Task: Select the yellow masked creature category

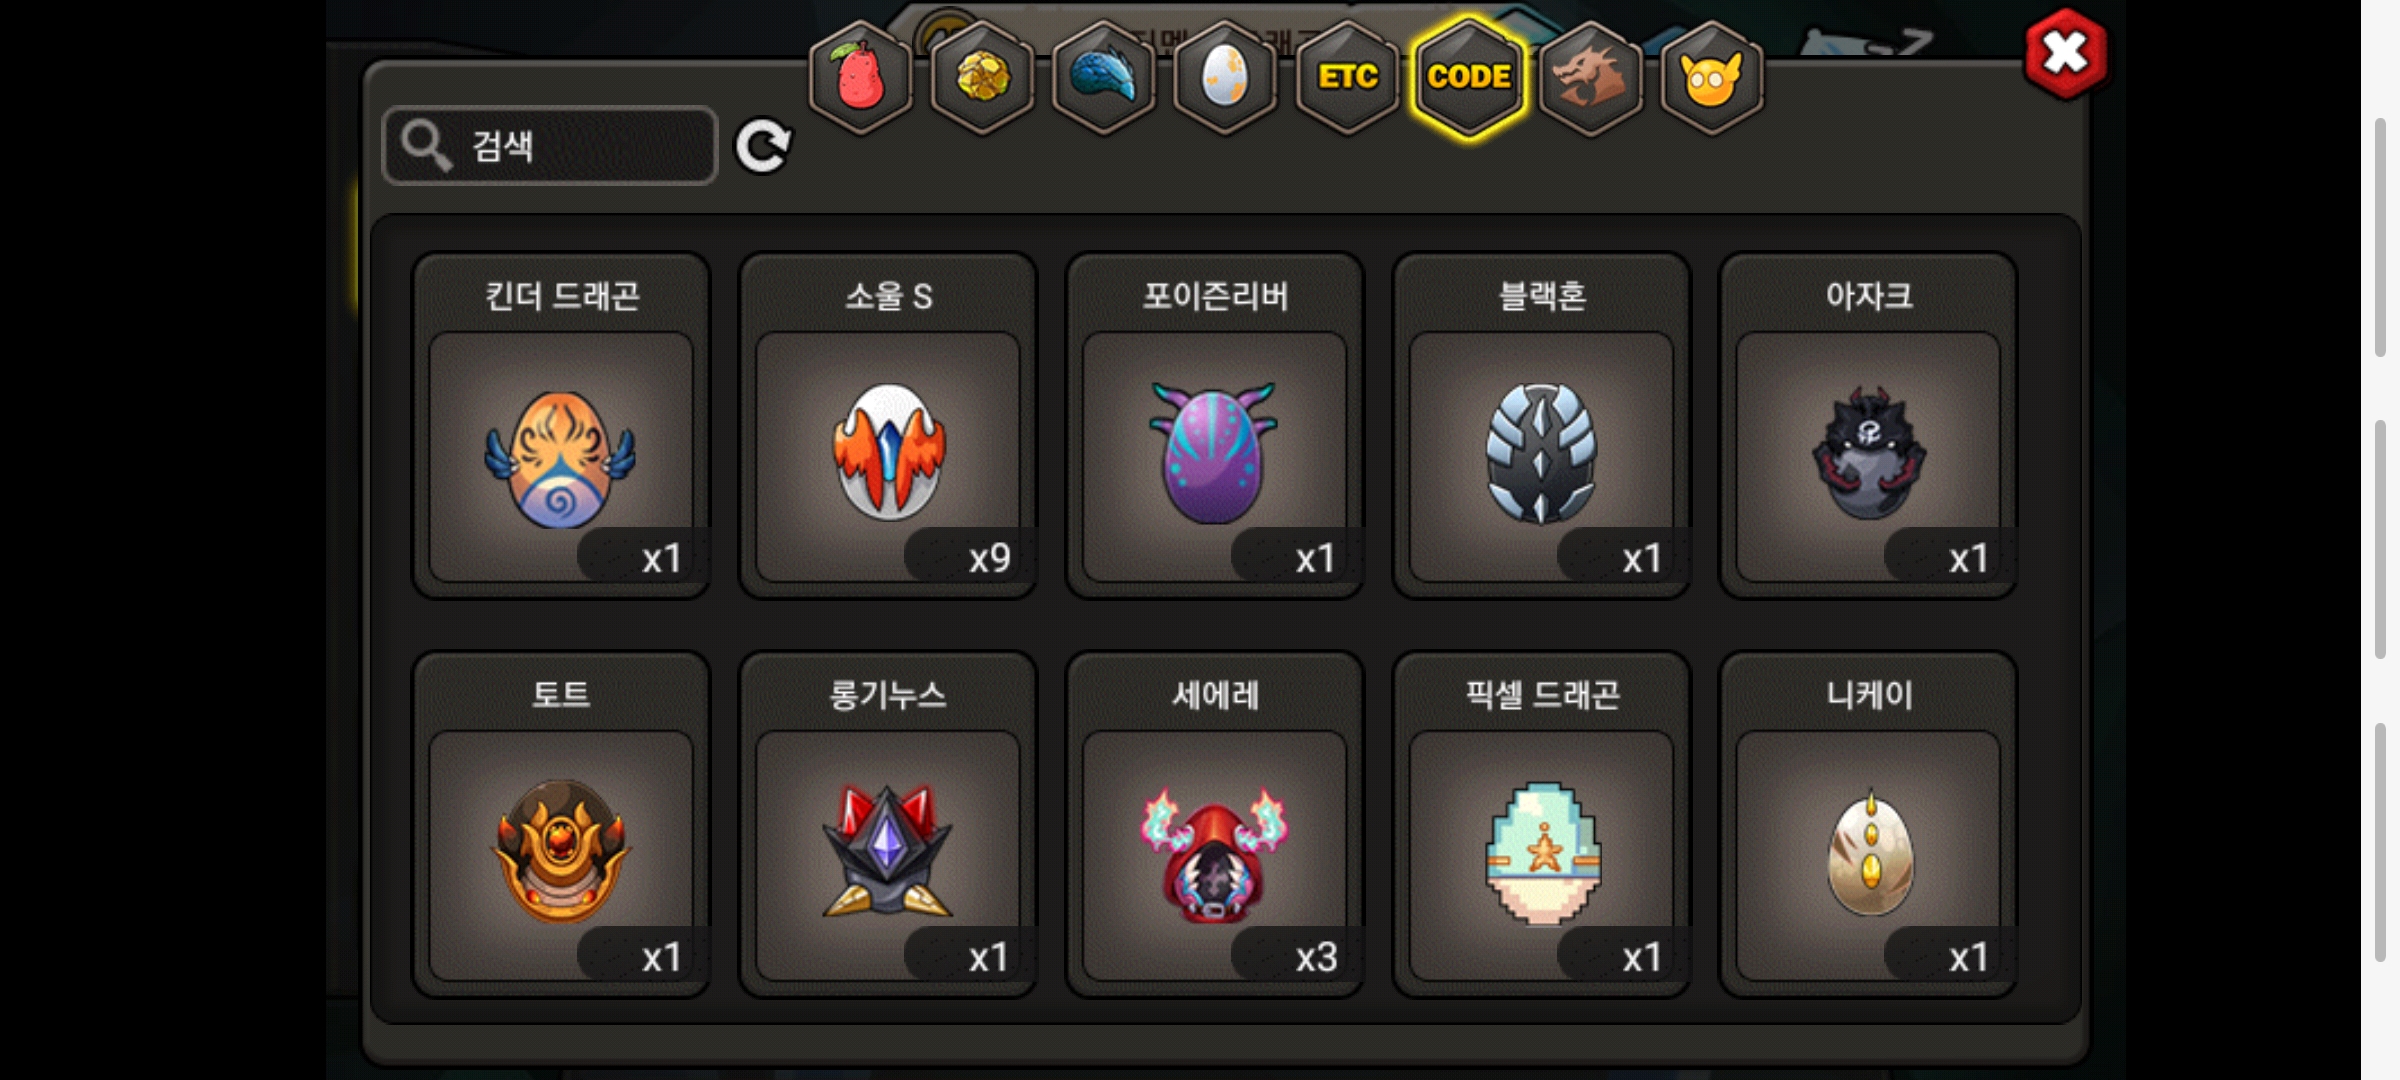Action: point(1712,78)
